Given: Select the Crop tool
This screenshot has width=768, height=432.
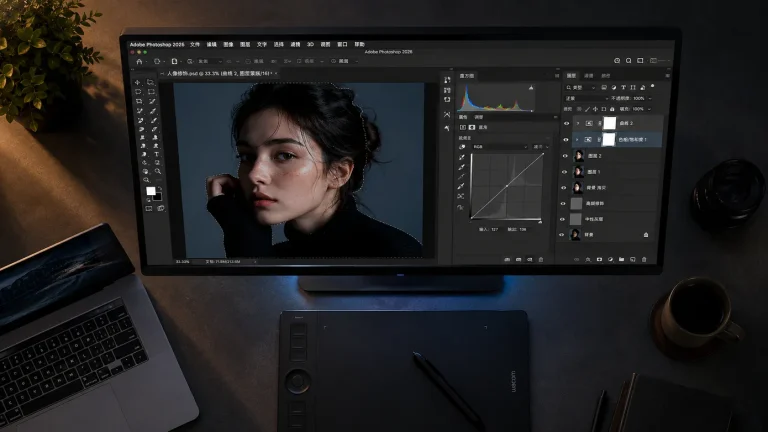Looking at the screenshot, I should (x=139, y=101).
